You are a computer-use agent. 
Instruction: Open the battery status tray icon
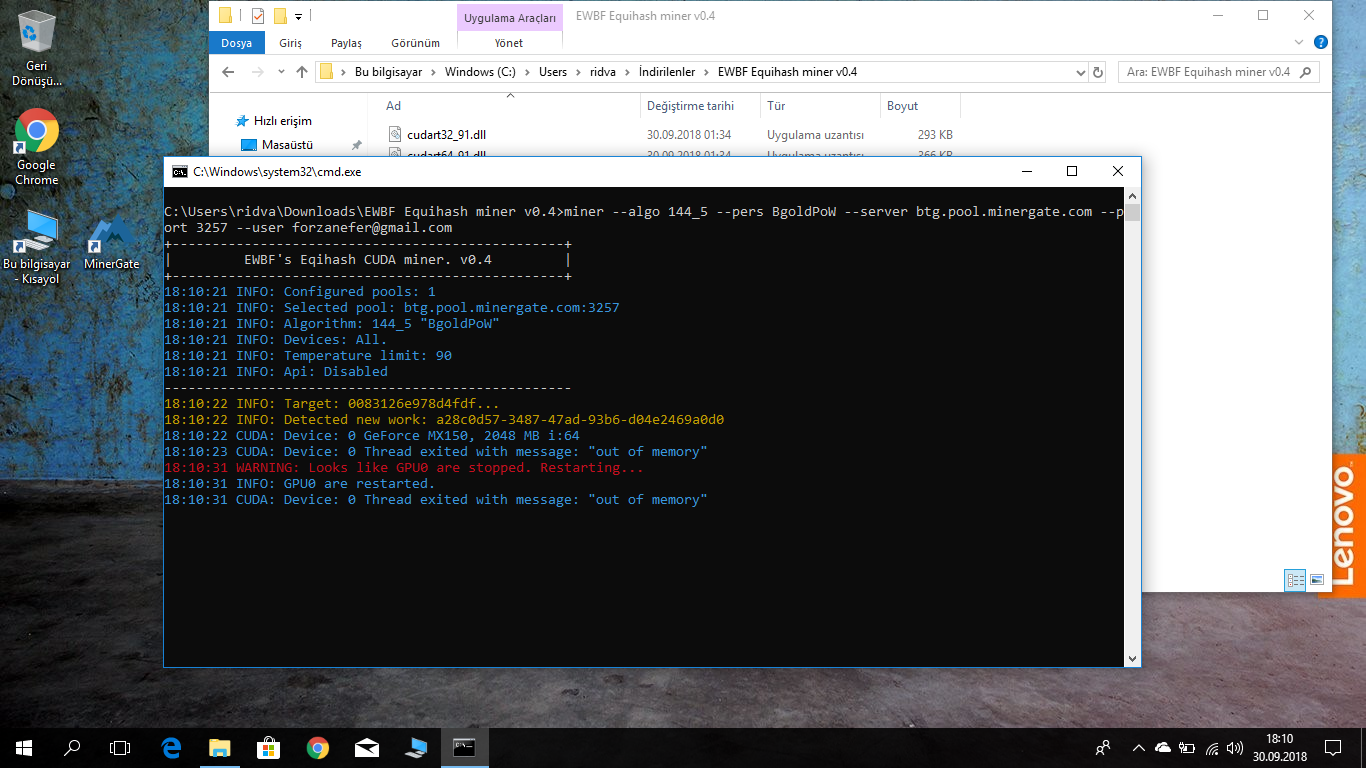[1187, 747]
